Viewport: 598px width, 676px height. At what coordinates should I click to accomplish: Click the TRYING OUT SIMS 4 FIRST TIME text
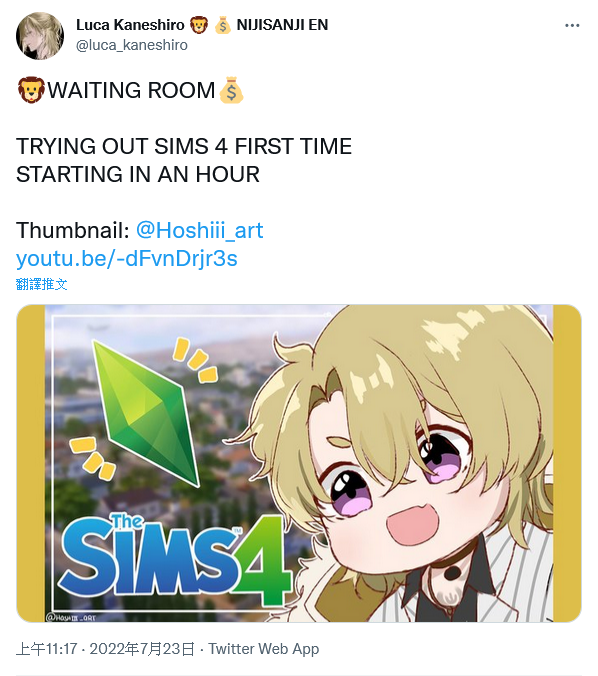point(184,146)
